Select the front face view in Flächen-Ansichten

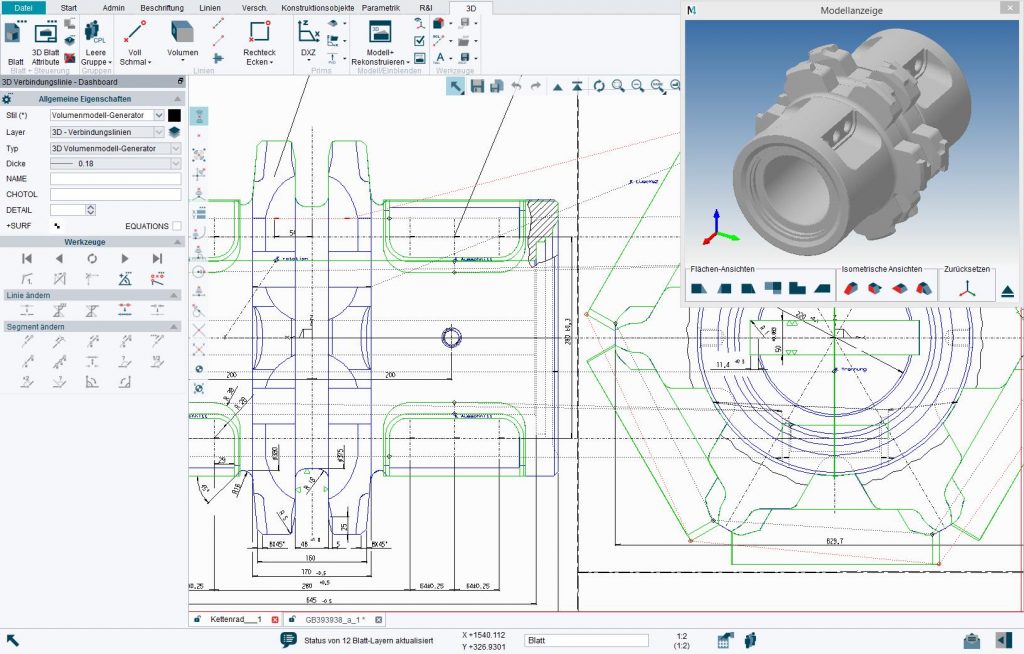coord(698,288)
